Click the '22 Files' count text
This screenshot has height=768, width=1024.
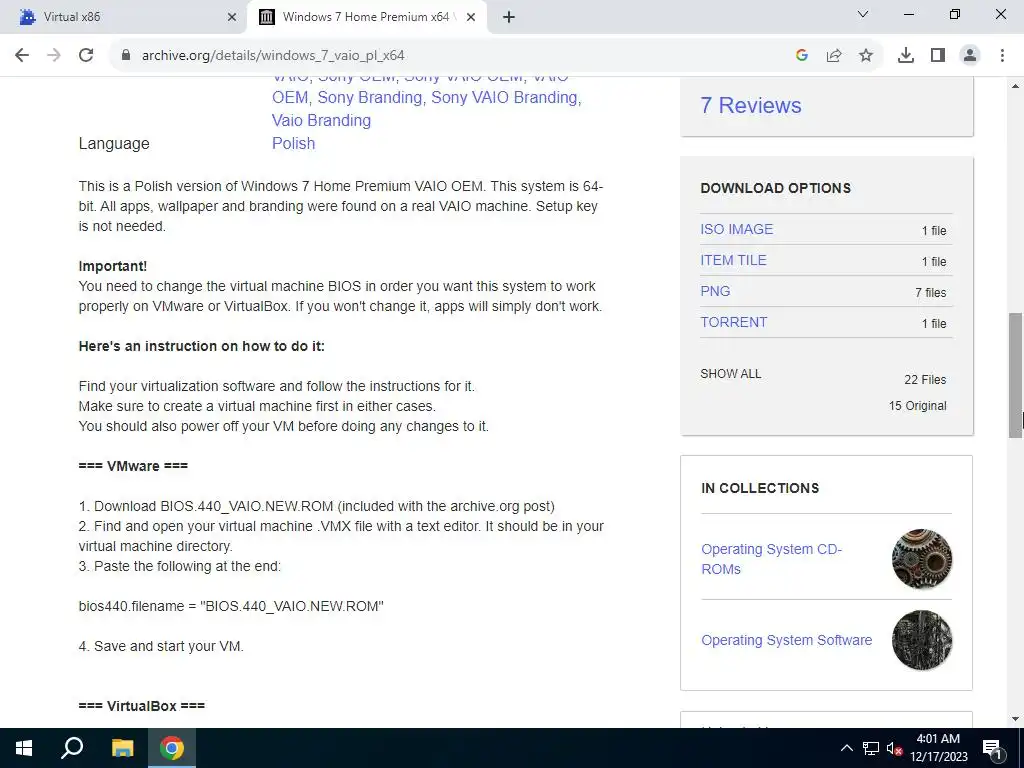click(x=925, y=379)
